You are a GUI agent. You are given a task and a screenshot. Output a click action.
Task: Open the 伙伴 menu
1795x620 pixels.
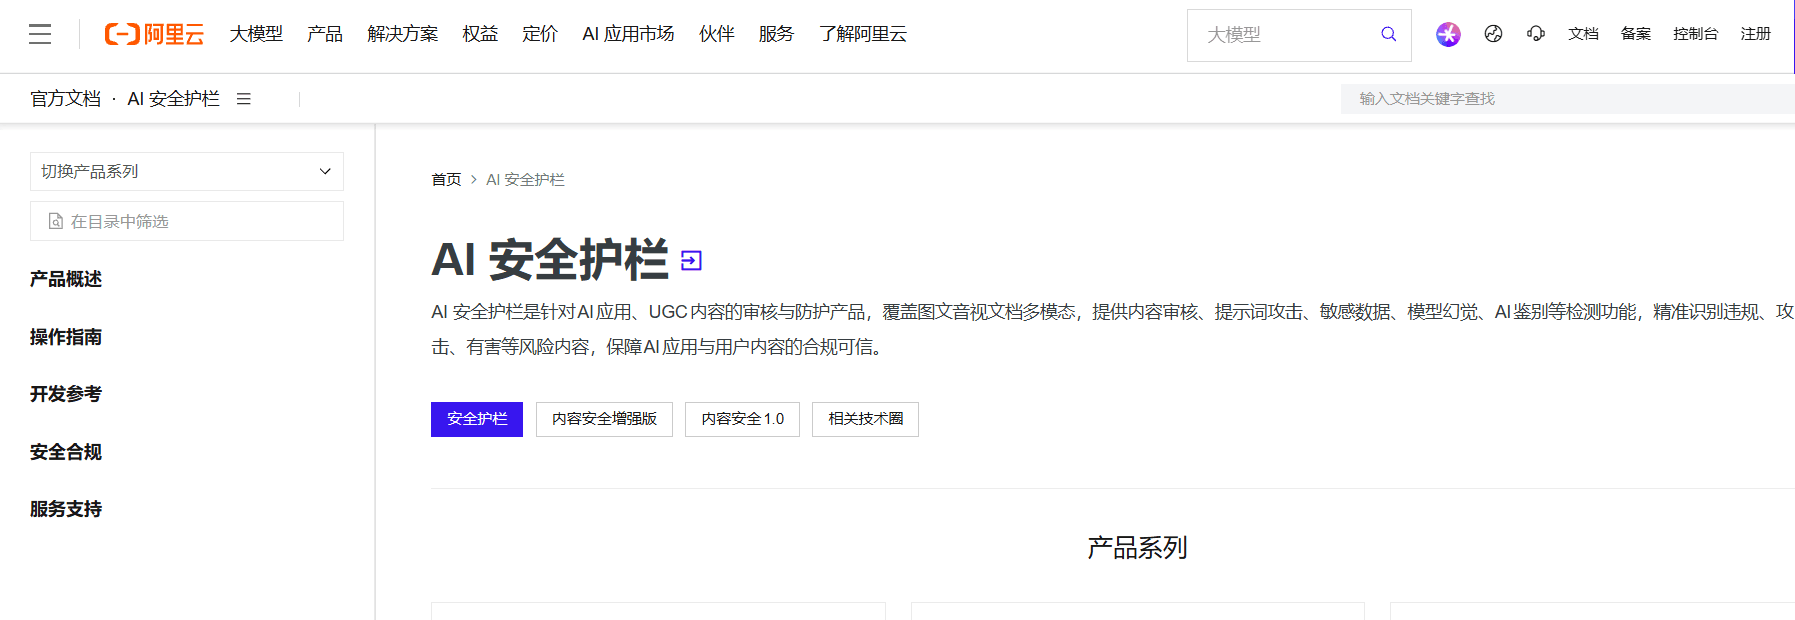tap(717, 34)
